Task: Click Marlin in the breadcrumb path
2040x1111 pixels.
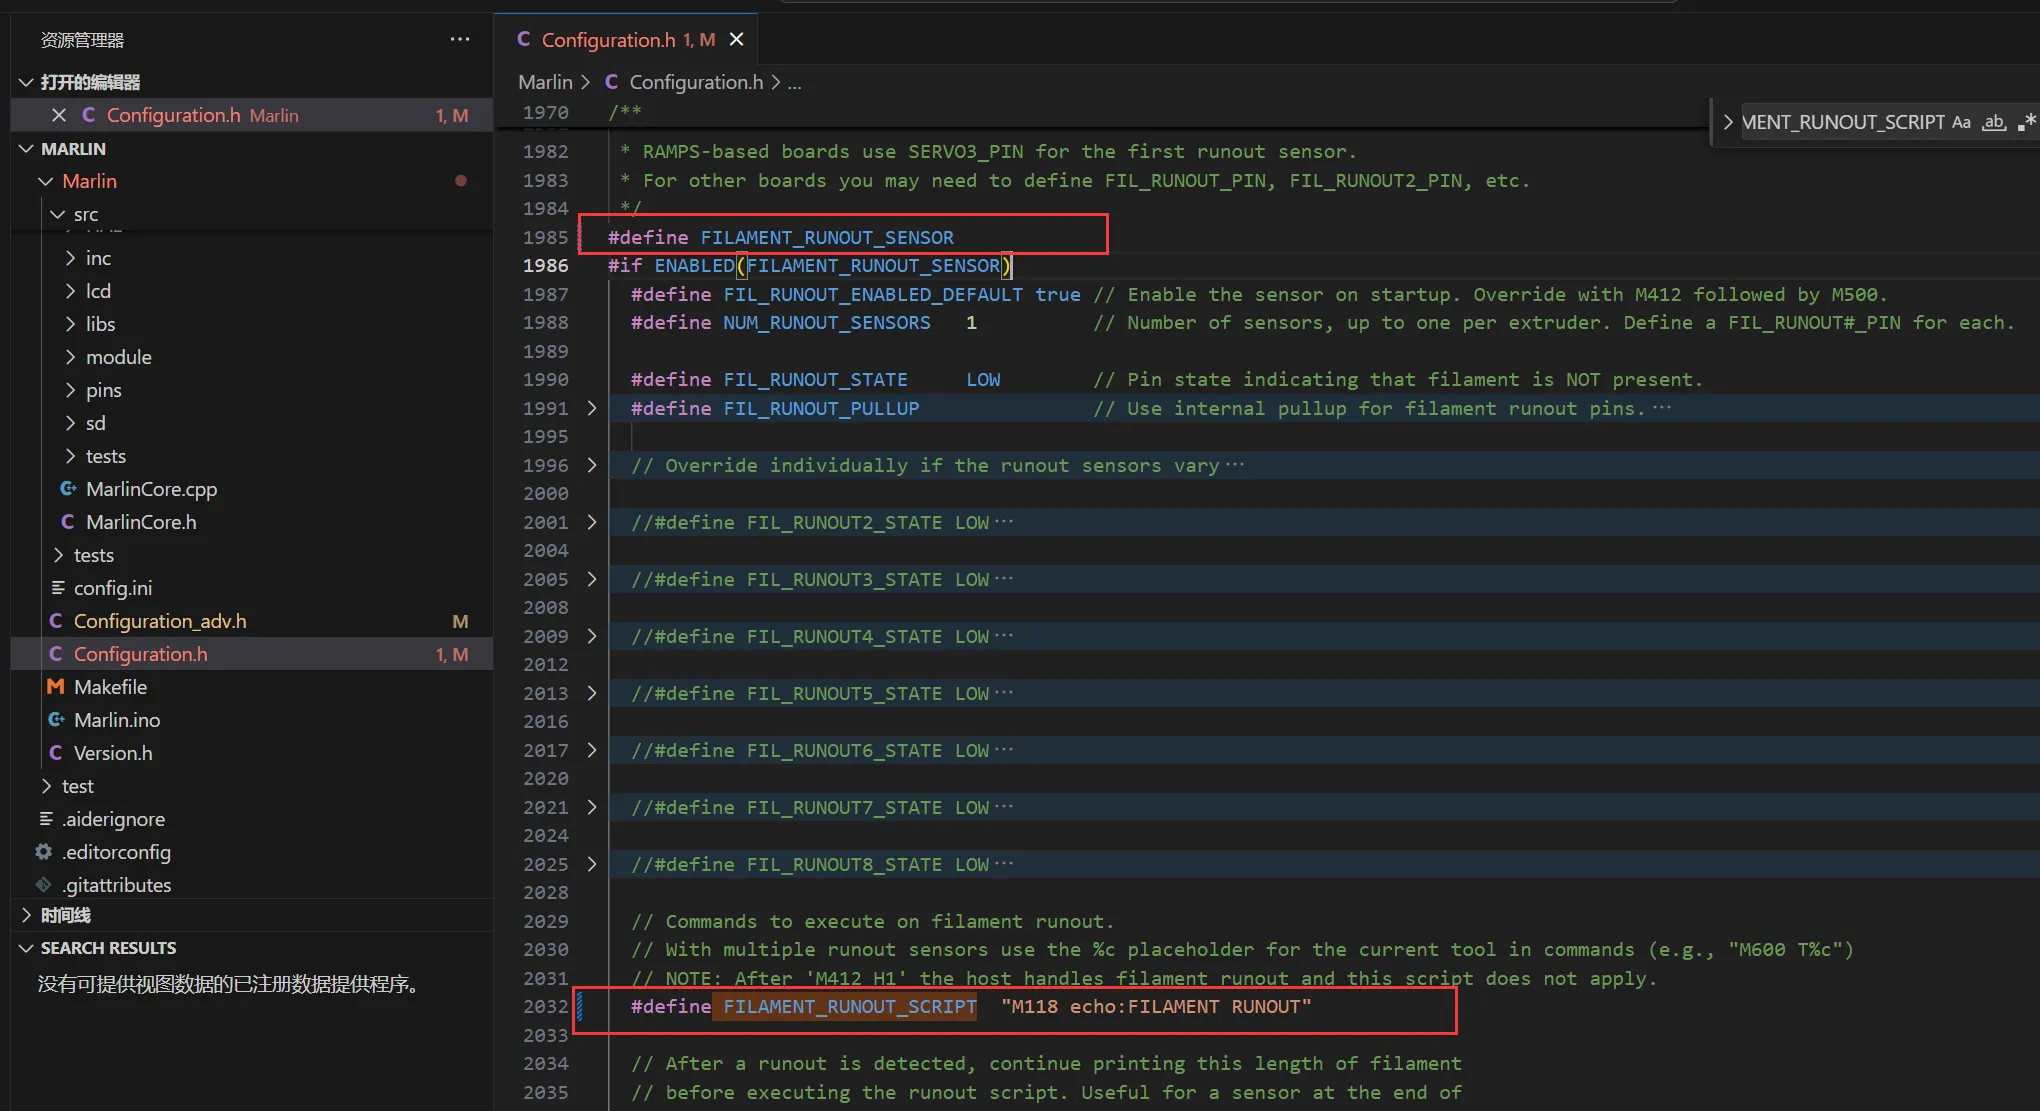Action: pos(545,82)
